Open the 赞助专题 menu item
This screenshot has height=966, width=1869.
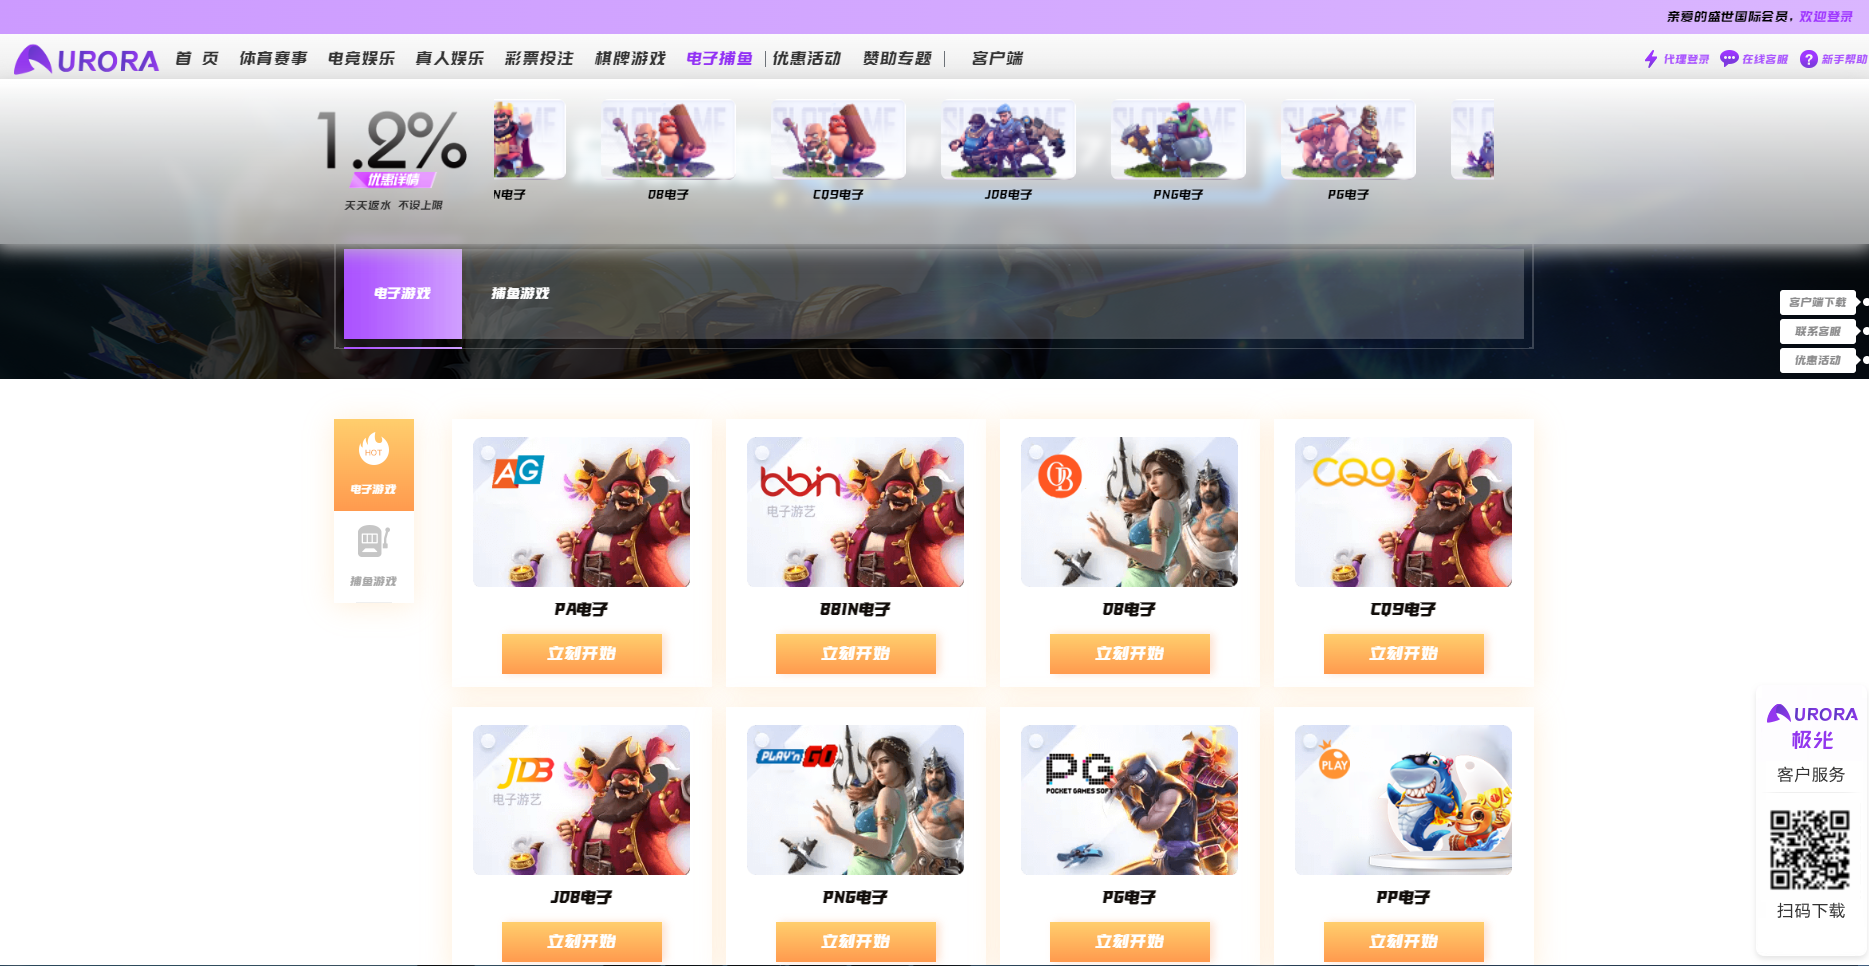(x=897, y=59)
